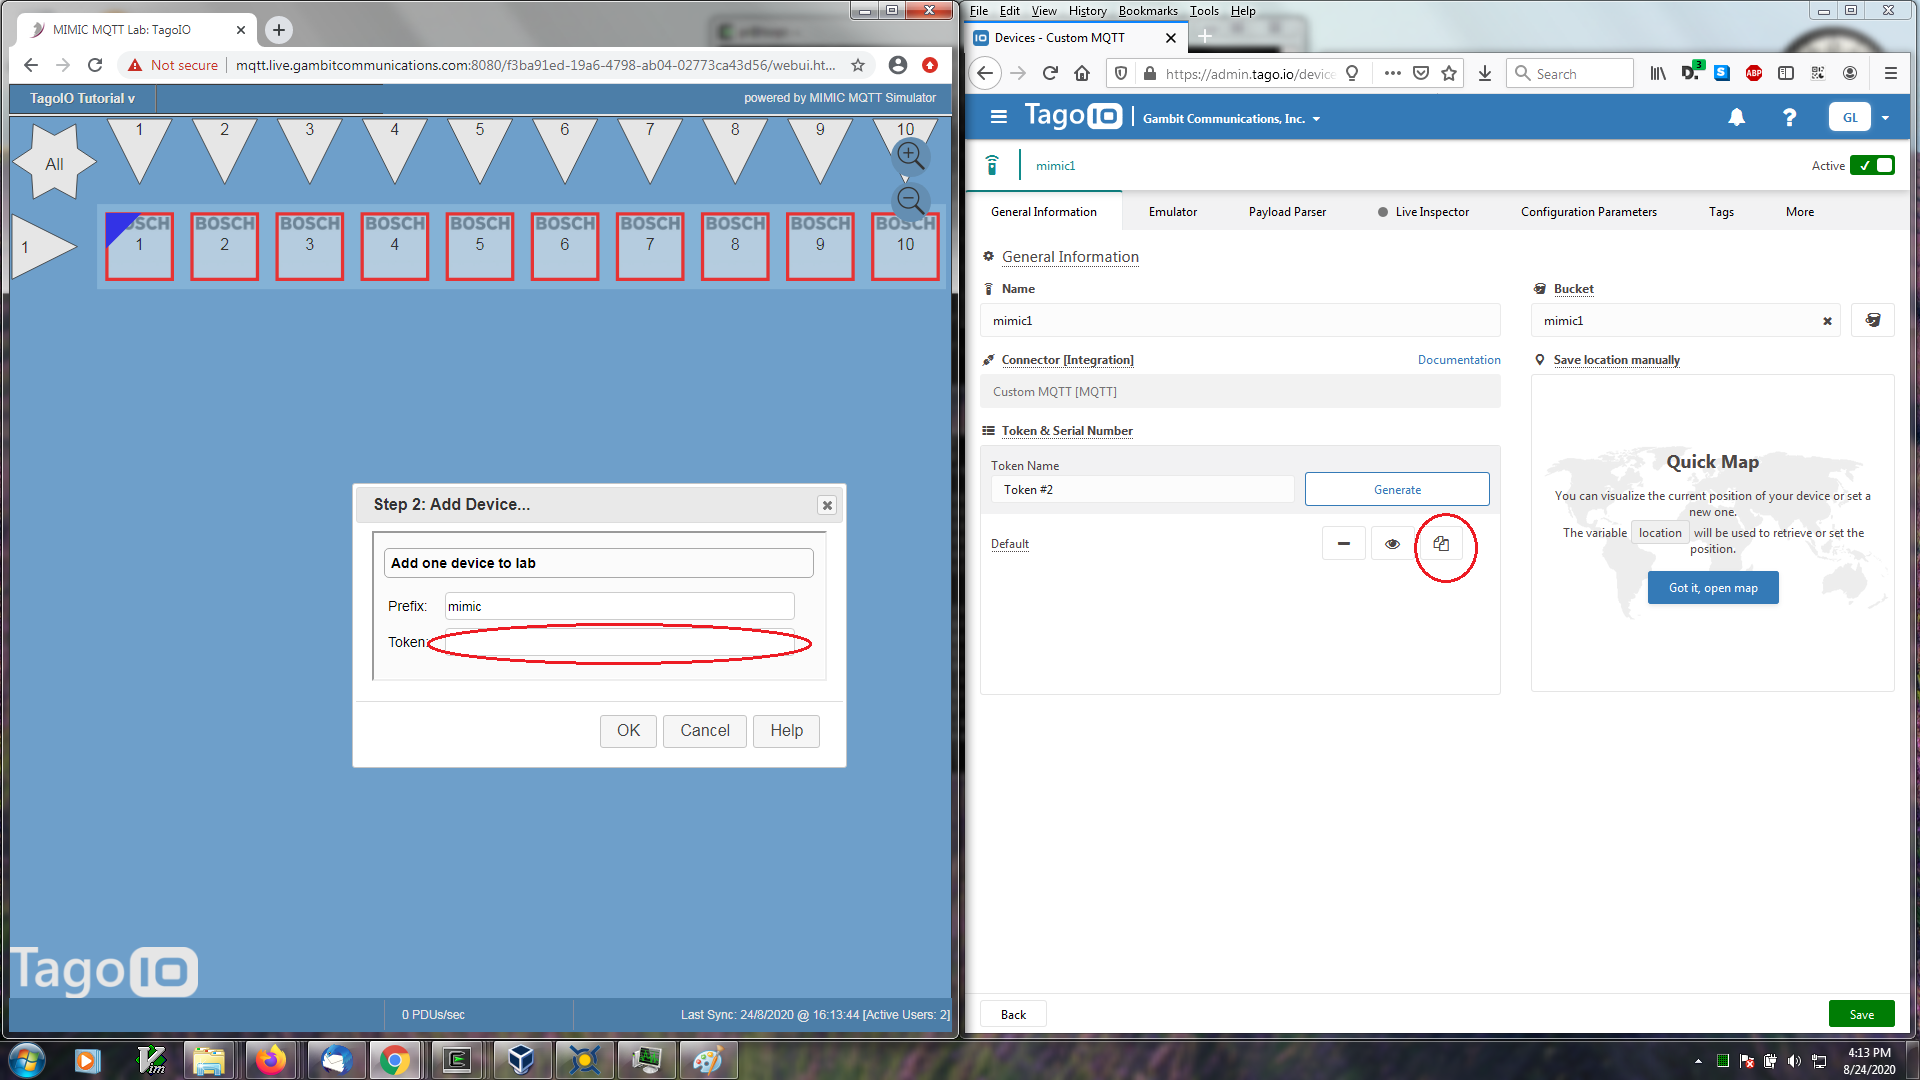Viewport: 1920px width, 1080px height.
Task: Bookmark page with Chrome star icon
Action: pos(858,65)
